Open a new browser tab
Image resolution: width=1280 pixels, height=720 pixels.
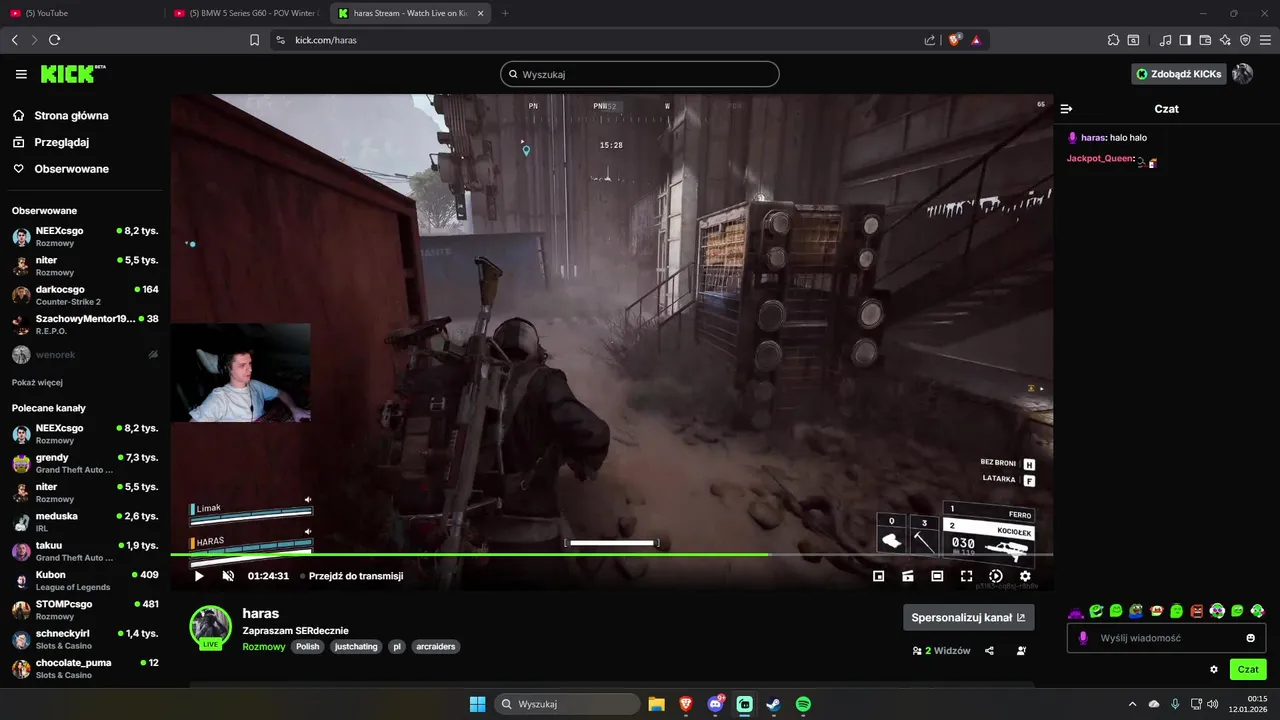pyautogui.click(x=505, y=13)
